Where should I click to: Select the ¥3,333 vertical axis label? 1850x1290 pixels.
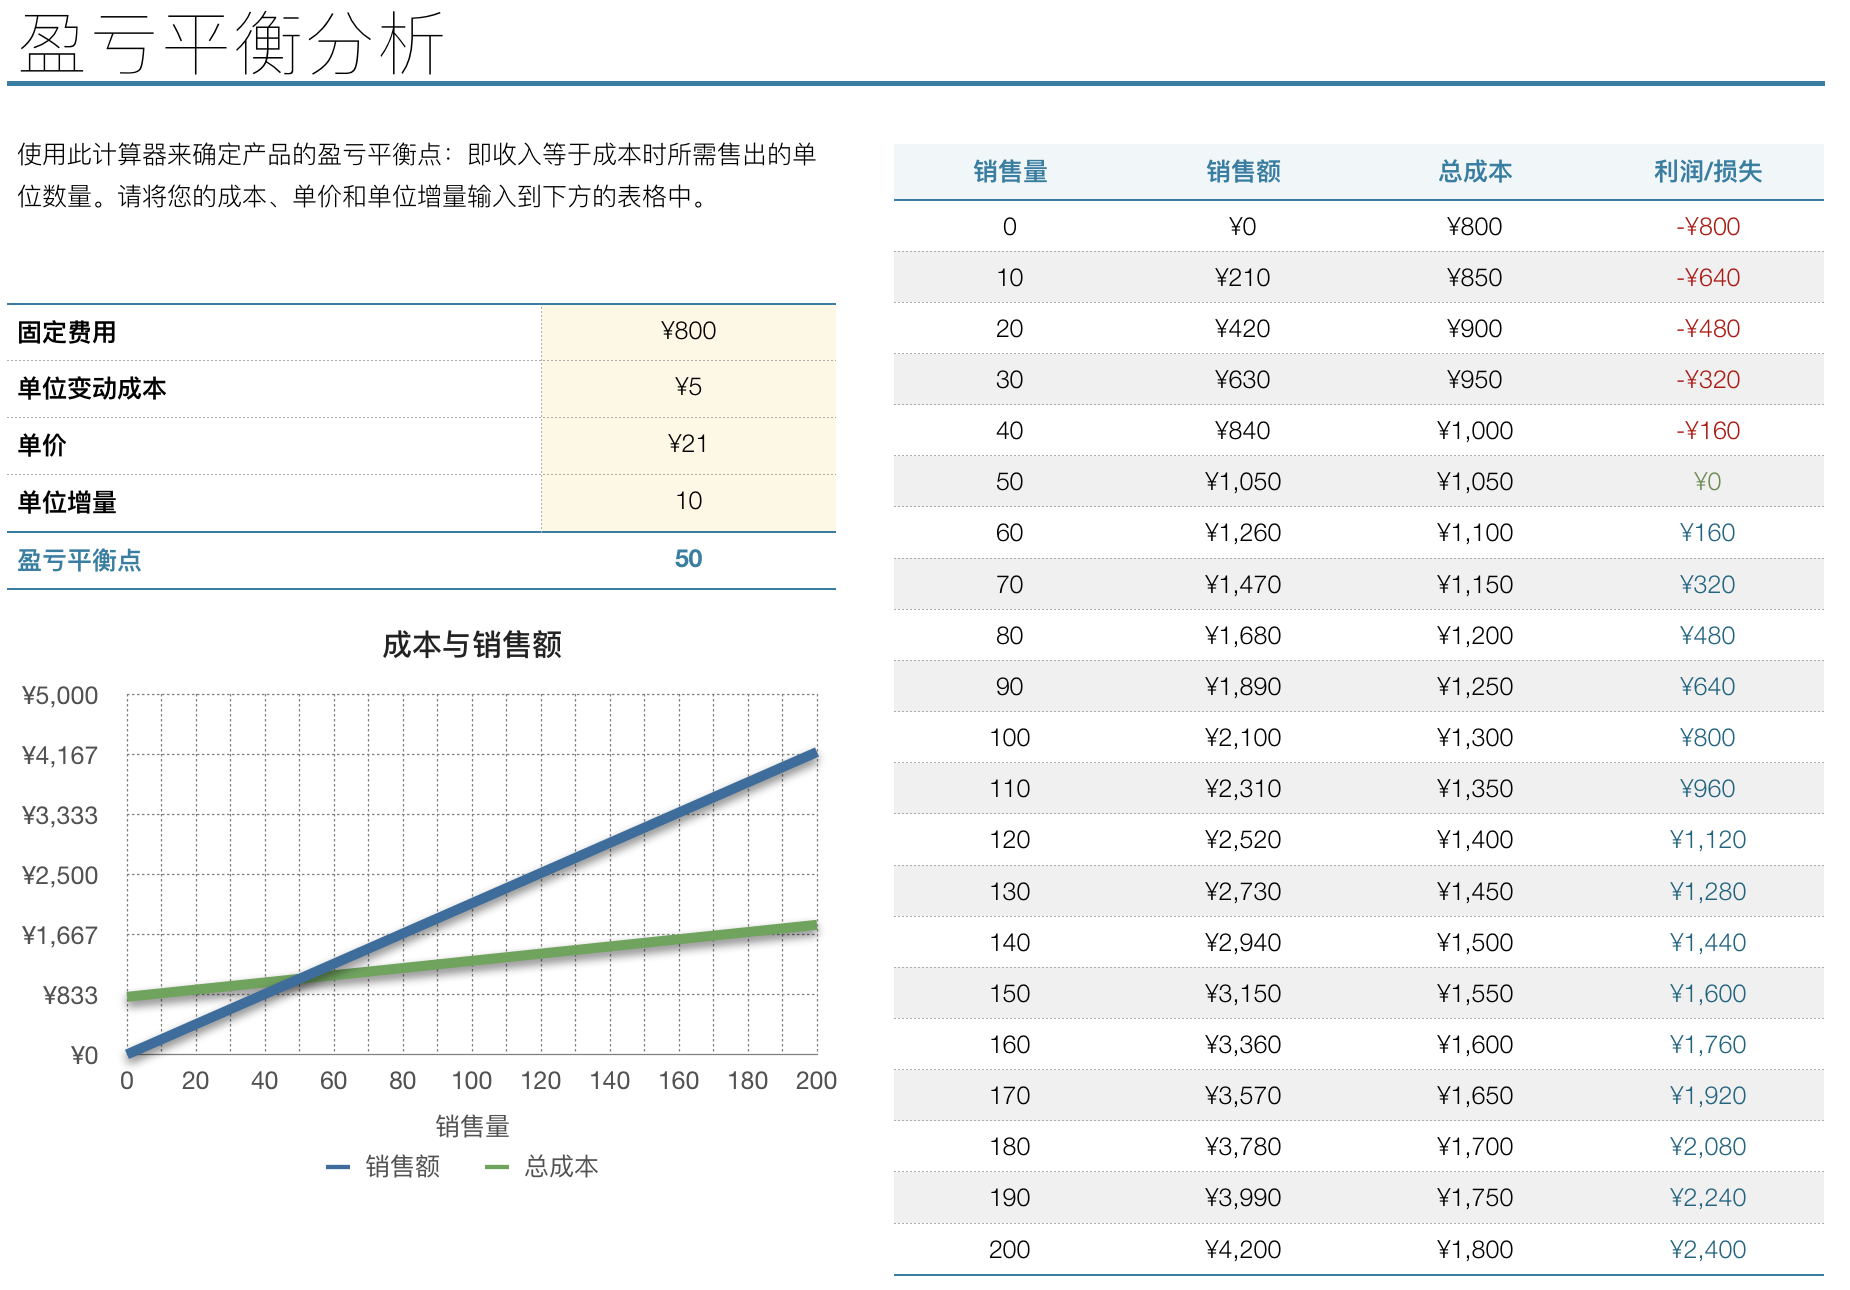[x=60, y=816]
